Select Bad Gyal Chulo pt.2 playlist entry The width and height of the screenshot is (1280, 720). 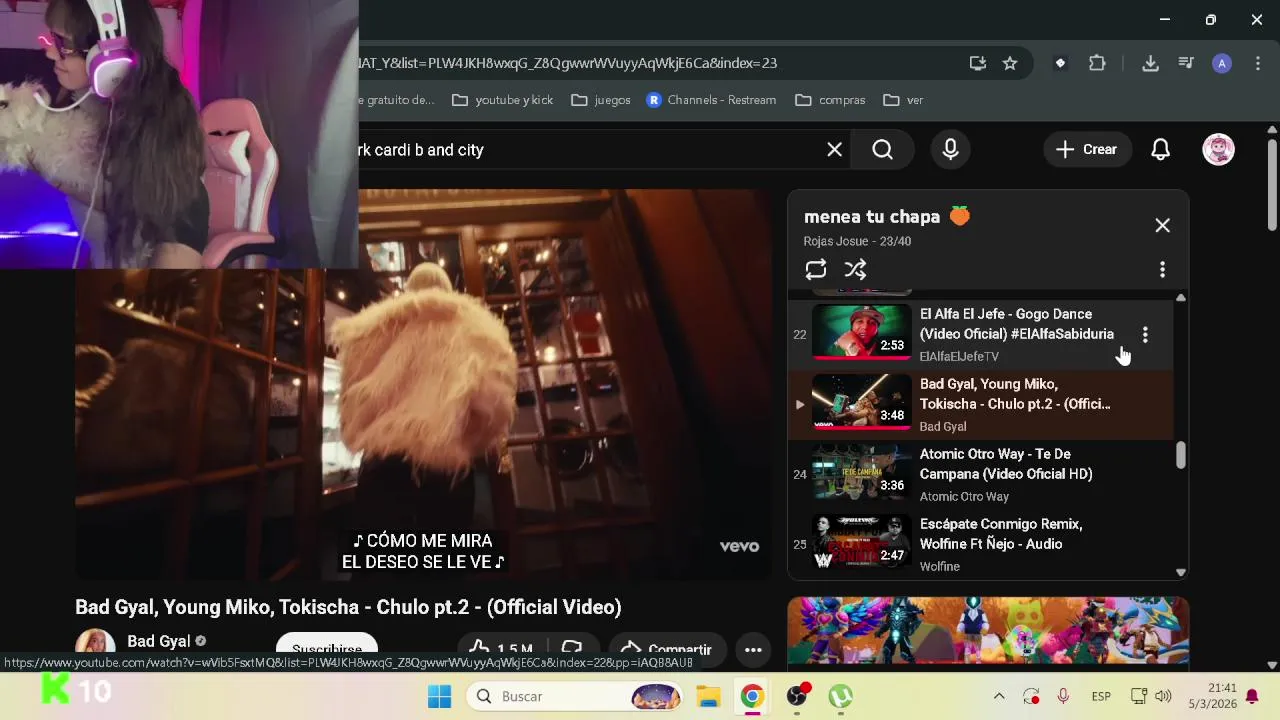[x=980, y=404]
